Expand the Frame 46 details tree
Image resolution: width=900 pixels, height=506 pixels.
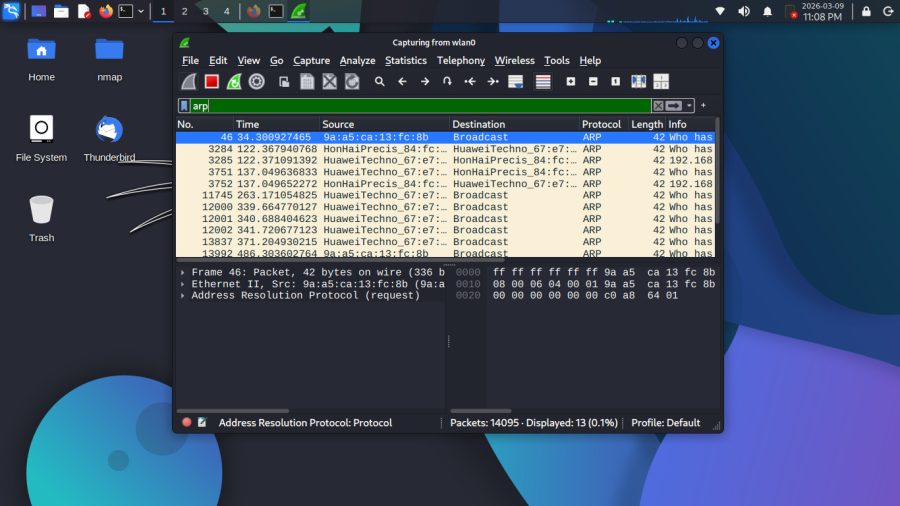click(x=183, y=272)
